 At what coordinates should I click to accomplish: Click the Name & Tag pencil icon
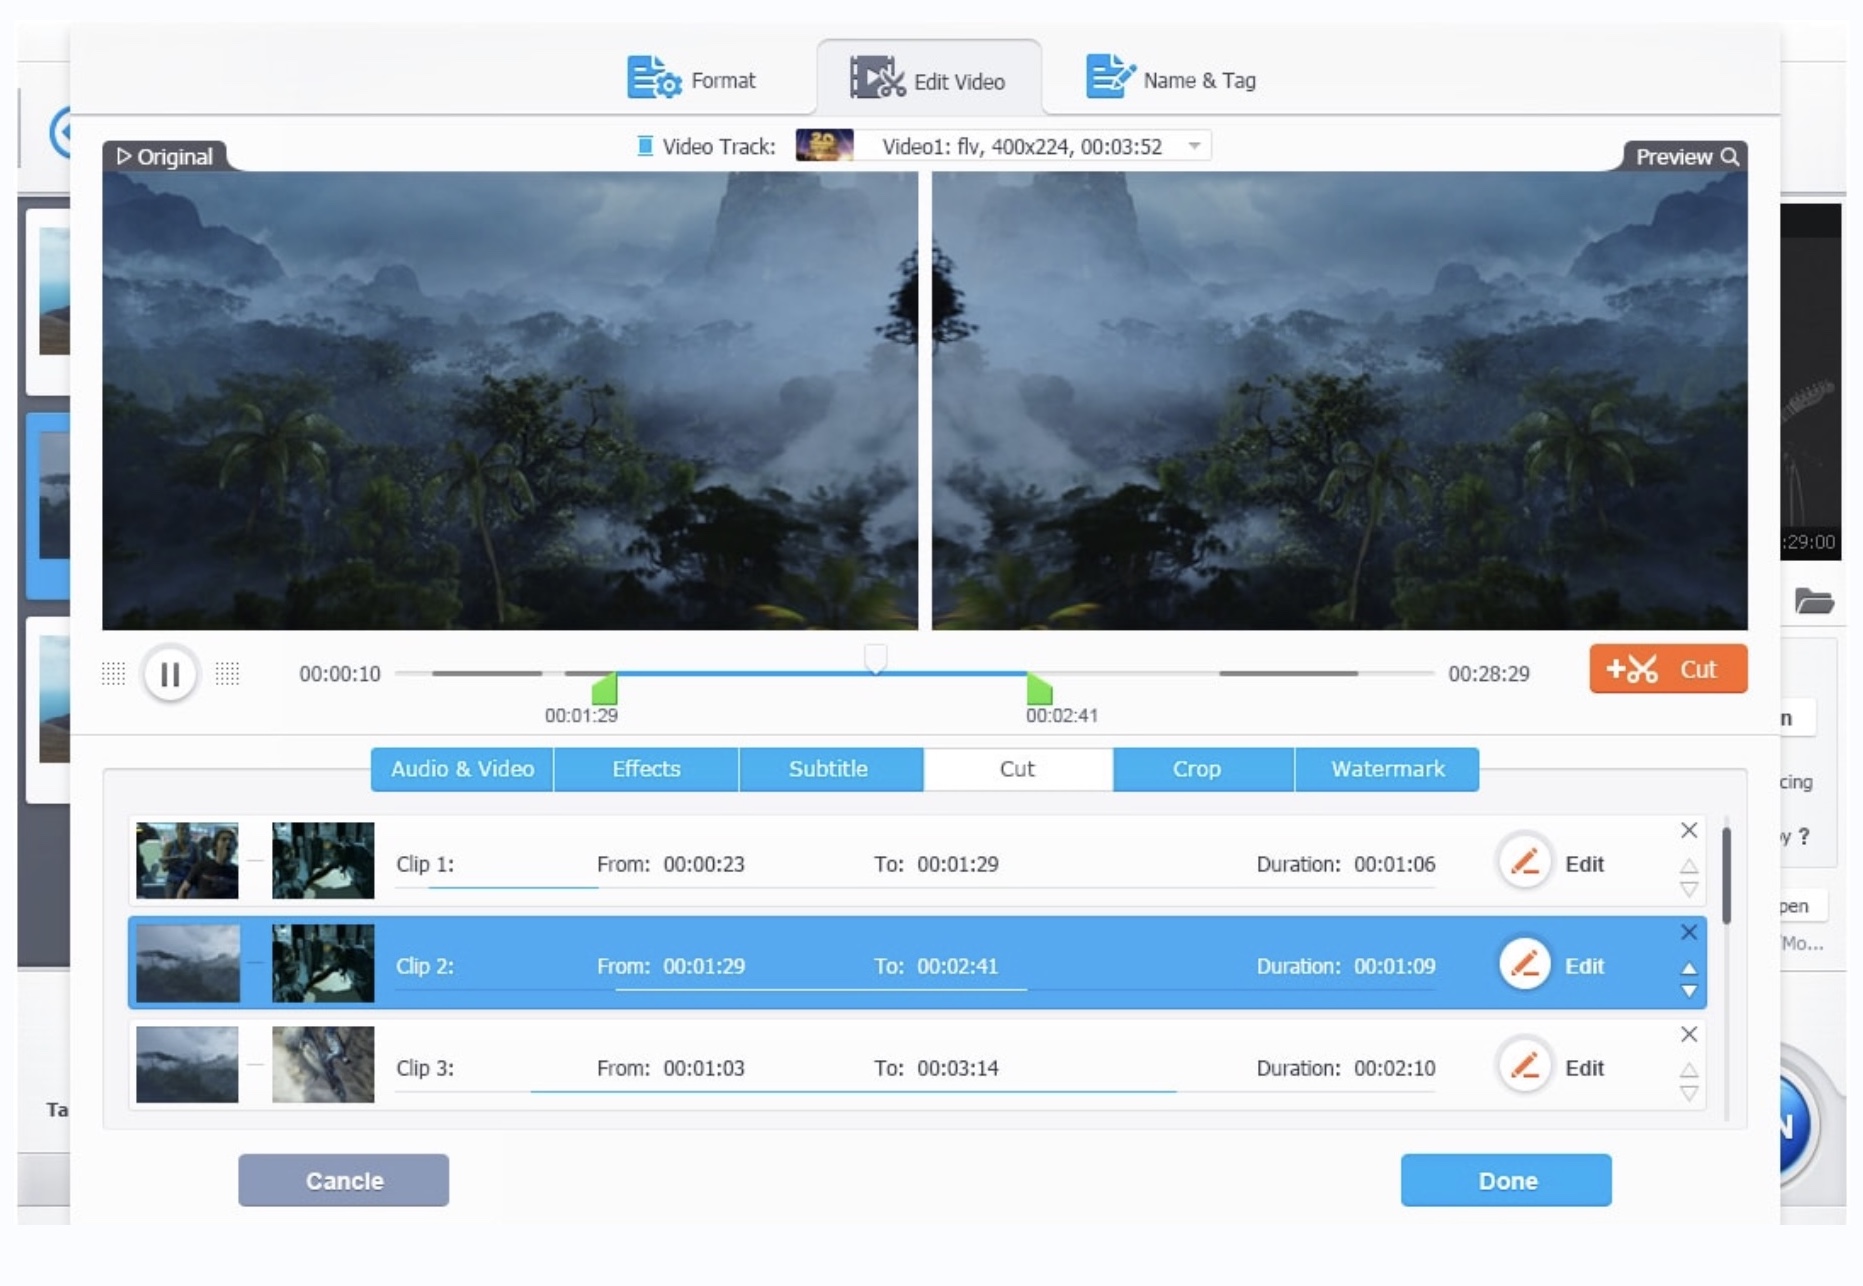click(x=1110, y=76)
